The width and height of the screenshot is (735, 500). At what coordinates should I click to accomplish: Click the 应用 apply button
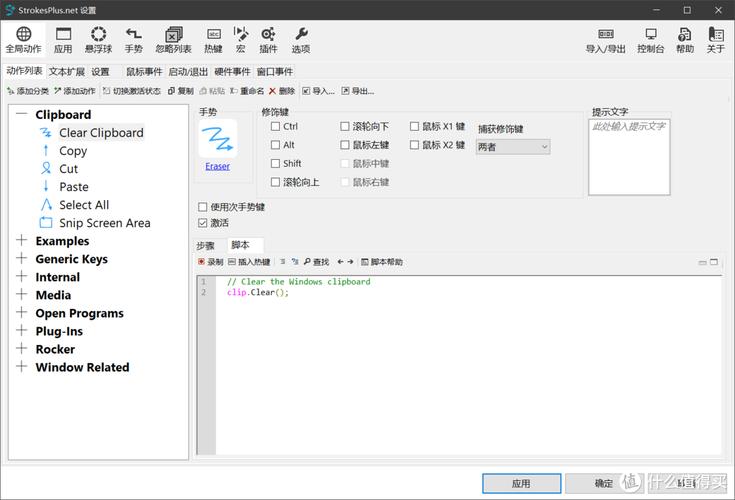[521, 483]
